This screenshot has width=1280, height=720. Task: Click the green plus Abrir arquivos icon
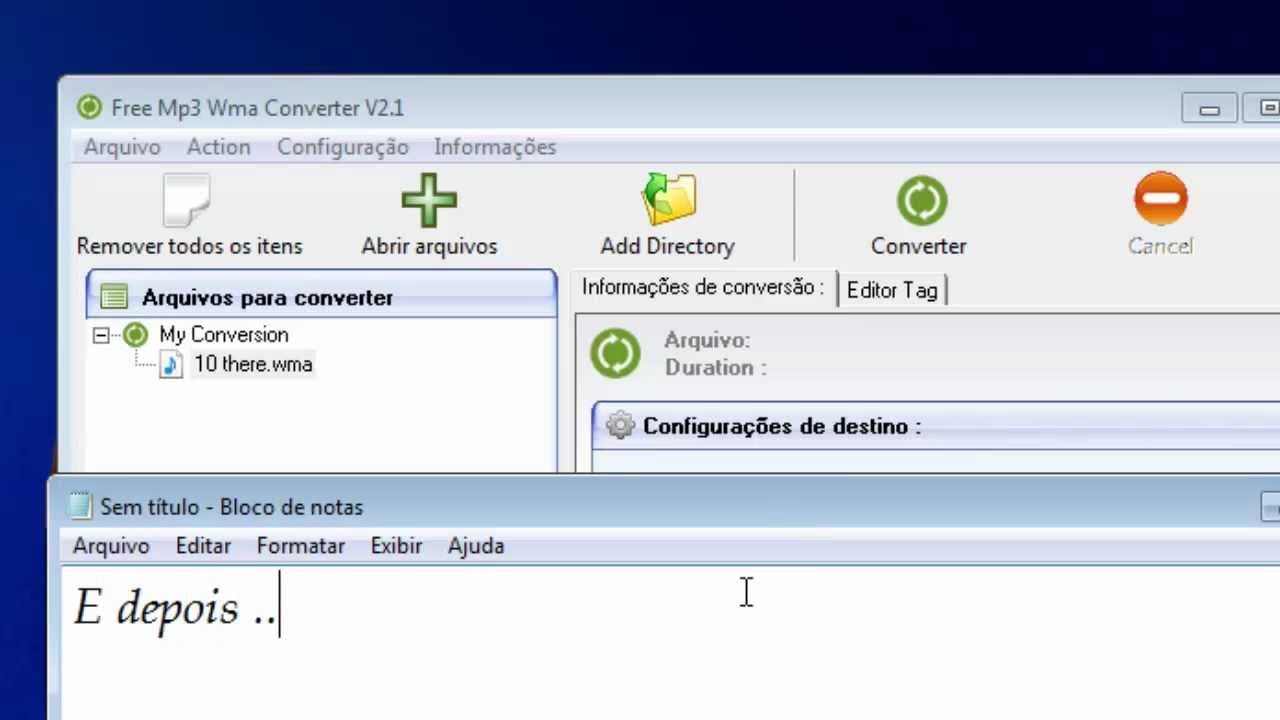click(x=429, y=201)
